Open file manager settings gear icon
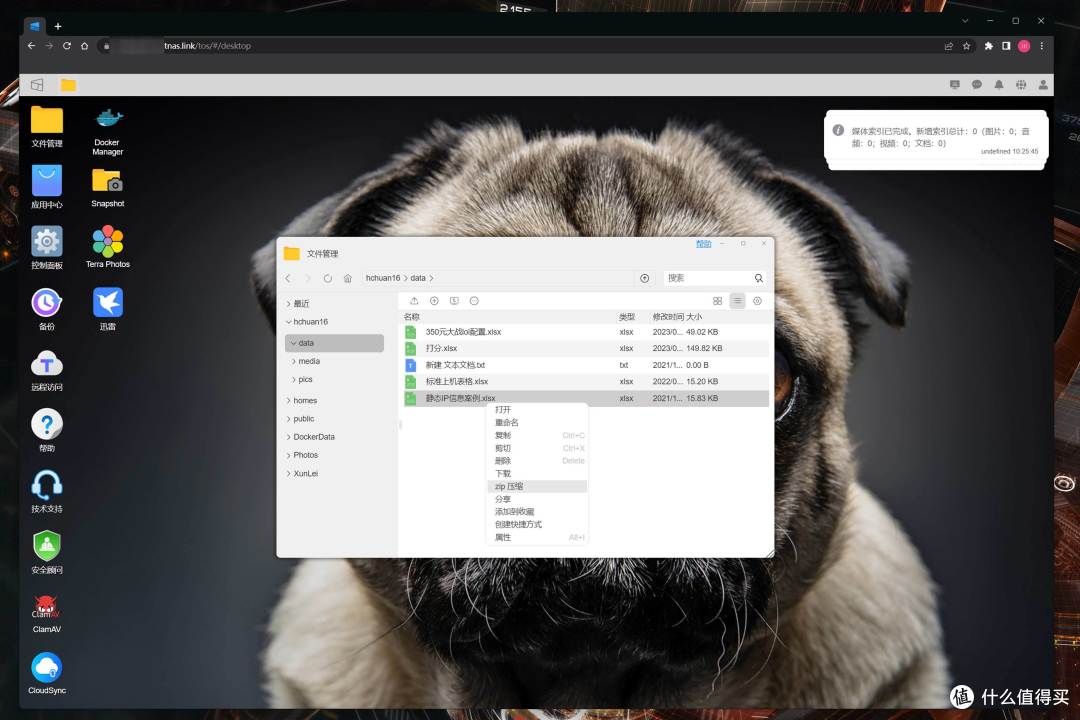This screenshot has width=1080, height=720. [x=757, y=301]
